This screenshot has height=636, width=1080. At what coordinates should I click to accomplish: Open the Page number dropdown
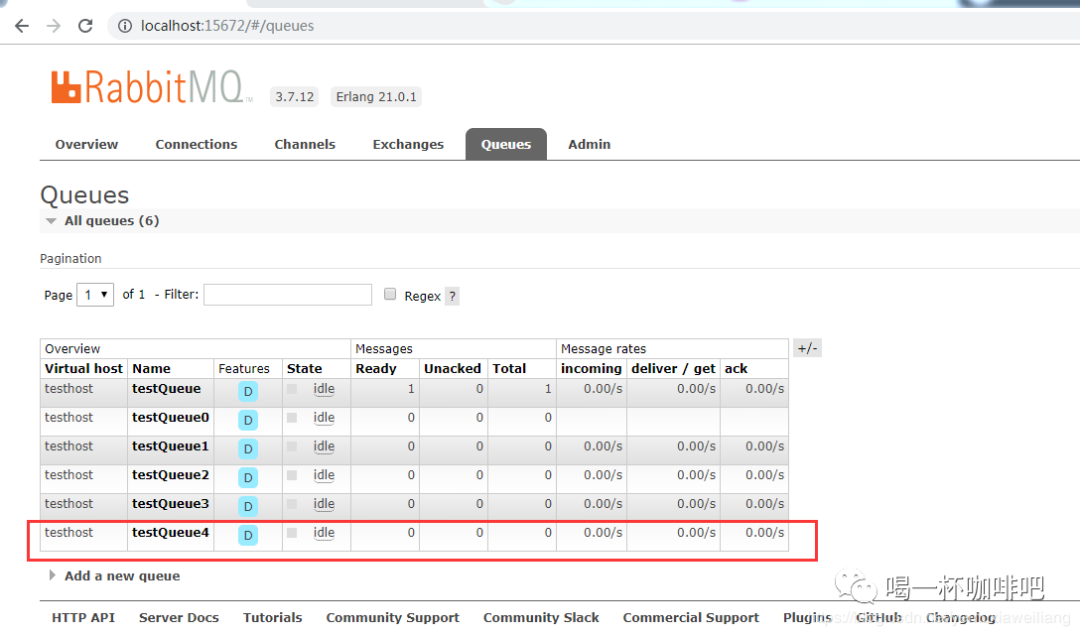95,295
